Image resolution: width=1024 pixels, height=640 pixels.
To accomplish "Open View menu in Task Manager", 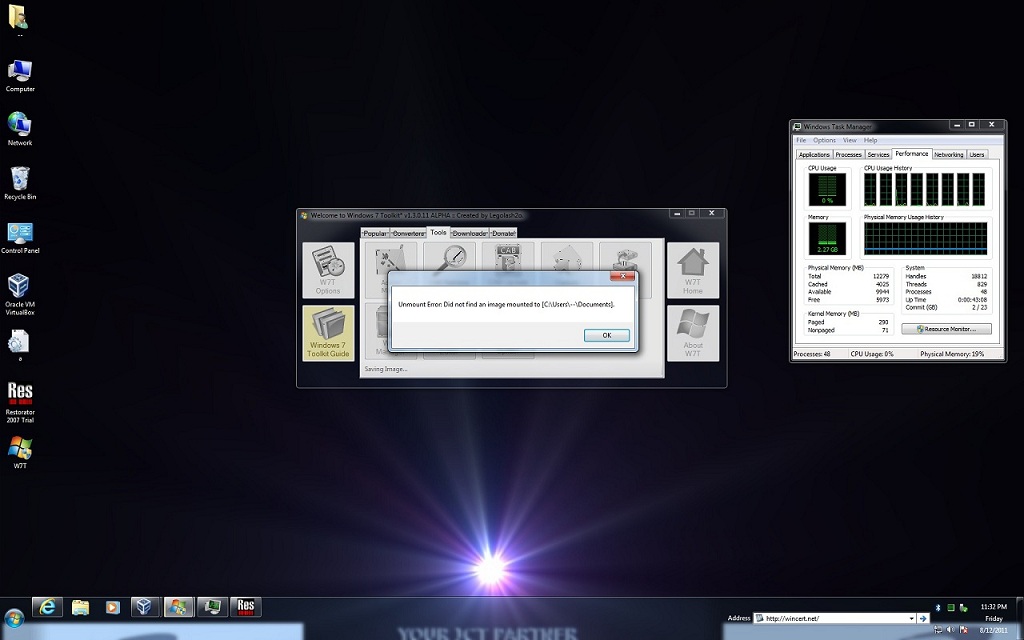I will tap(850, 140).
